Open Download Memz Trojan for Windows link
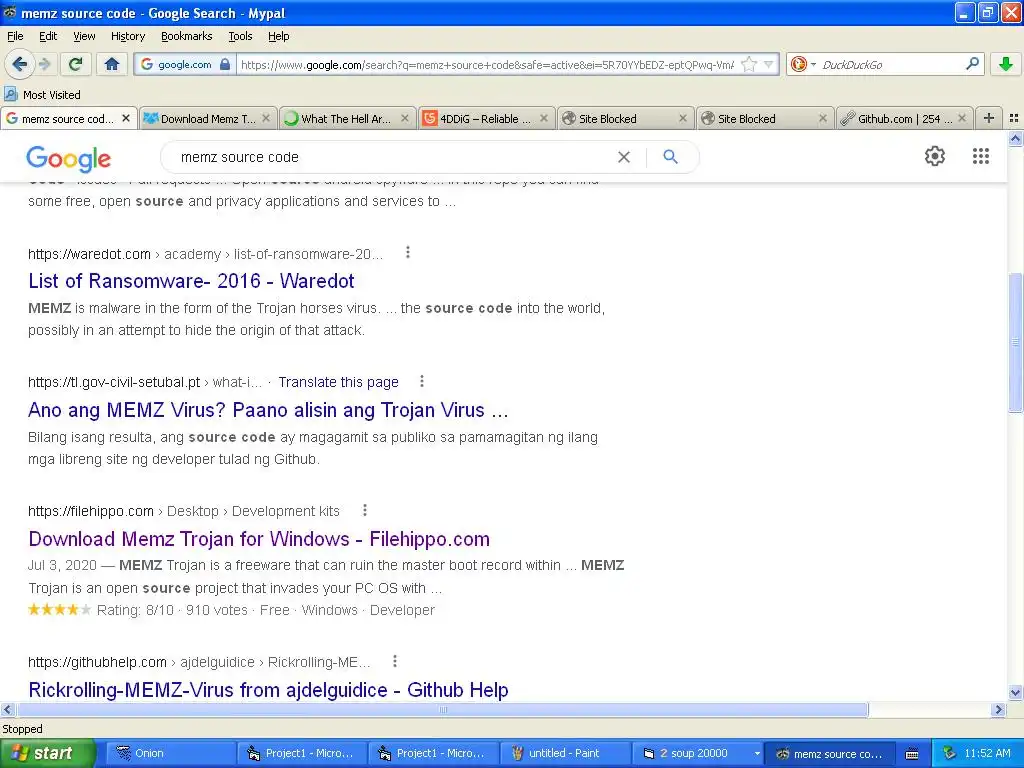The height and width of the screenshot is (768, 1024). coord(259,539)
